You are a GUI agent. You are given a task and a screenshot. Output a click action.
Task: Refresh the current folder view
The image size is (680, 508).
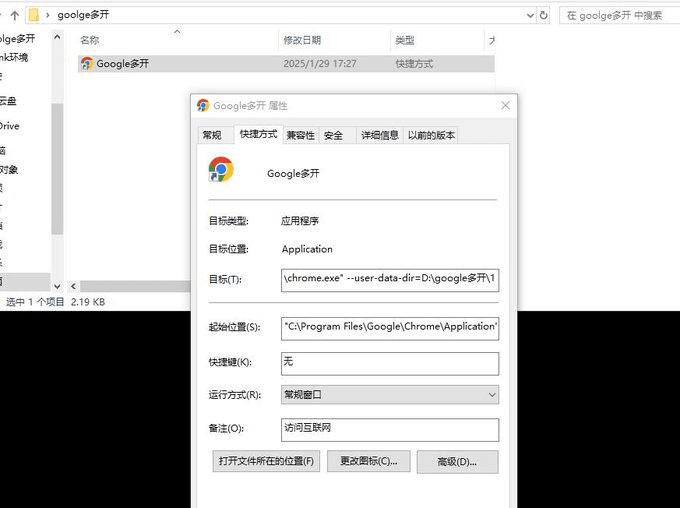tap(544, 15)
